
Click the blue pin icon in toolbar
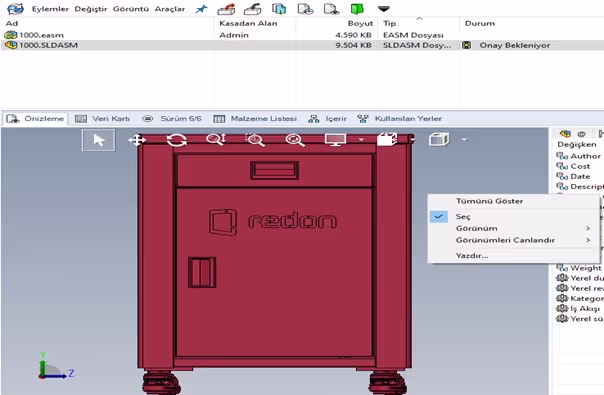tap(201, 9)
